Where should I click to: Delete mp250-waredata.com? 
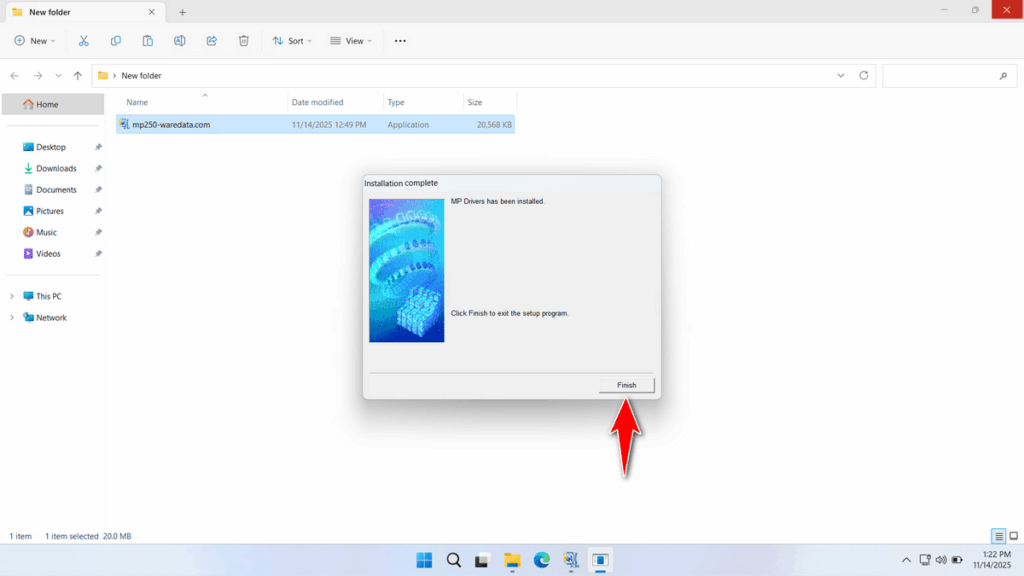pyautogui.click(x=243, y=41)
